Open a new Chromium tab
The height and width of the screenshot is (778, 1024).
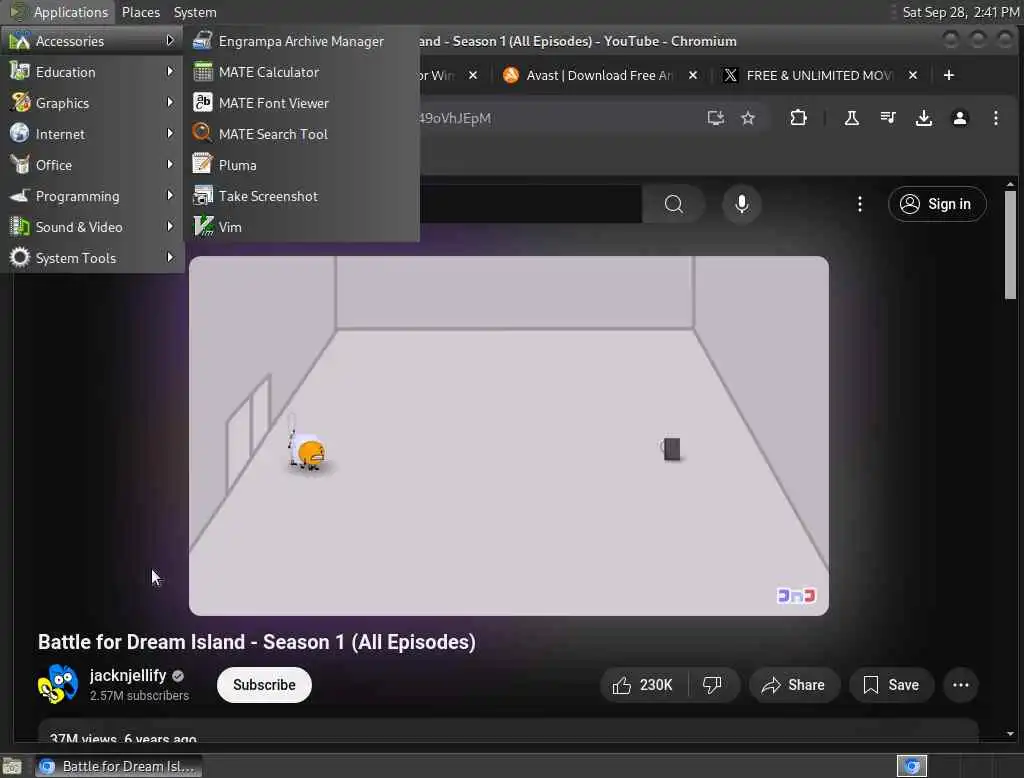tap(949, 75)
